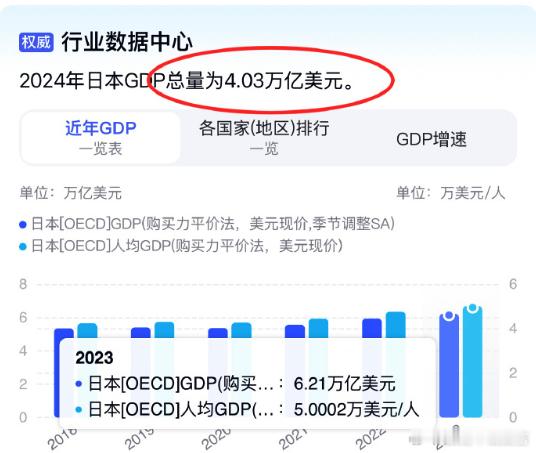
Task: Click highlighted 2023 per-capita bar marker dot
Action: (472, 308)
